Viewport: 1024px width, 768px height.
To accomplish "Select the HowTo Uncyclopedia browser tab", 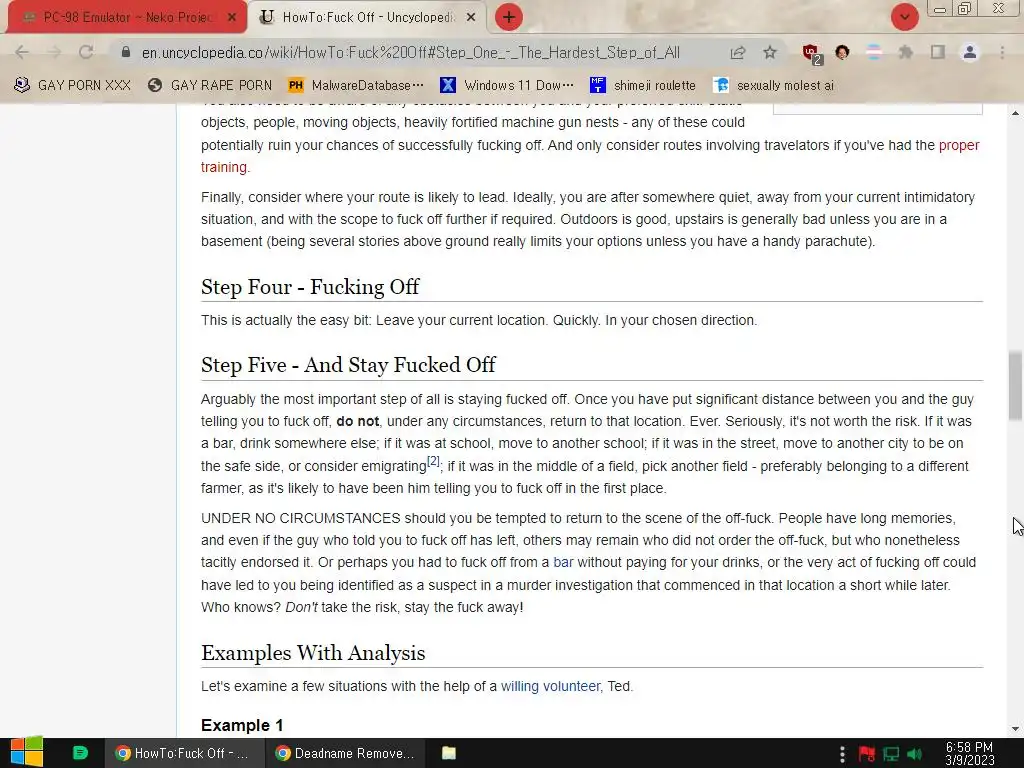I will tap(368, 17).
